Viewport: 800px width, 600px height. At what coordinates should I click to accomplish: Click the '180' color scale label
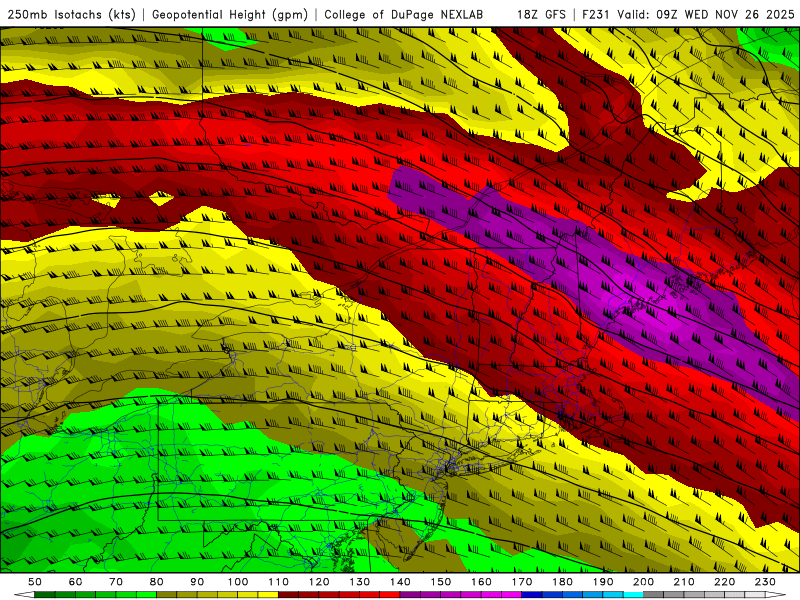pyautogui.click(x=562, y=582)
